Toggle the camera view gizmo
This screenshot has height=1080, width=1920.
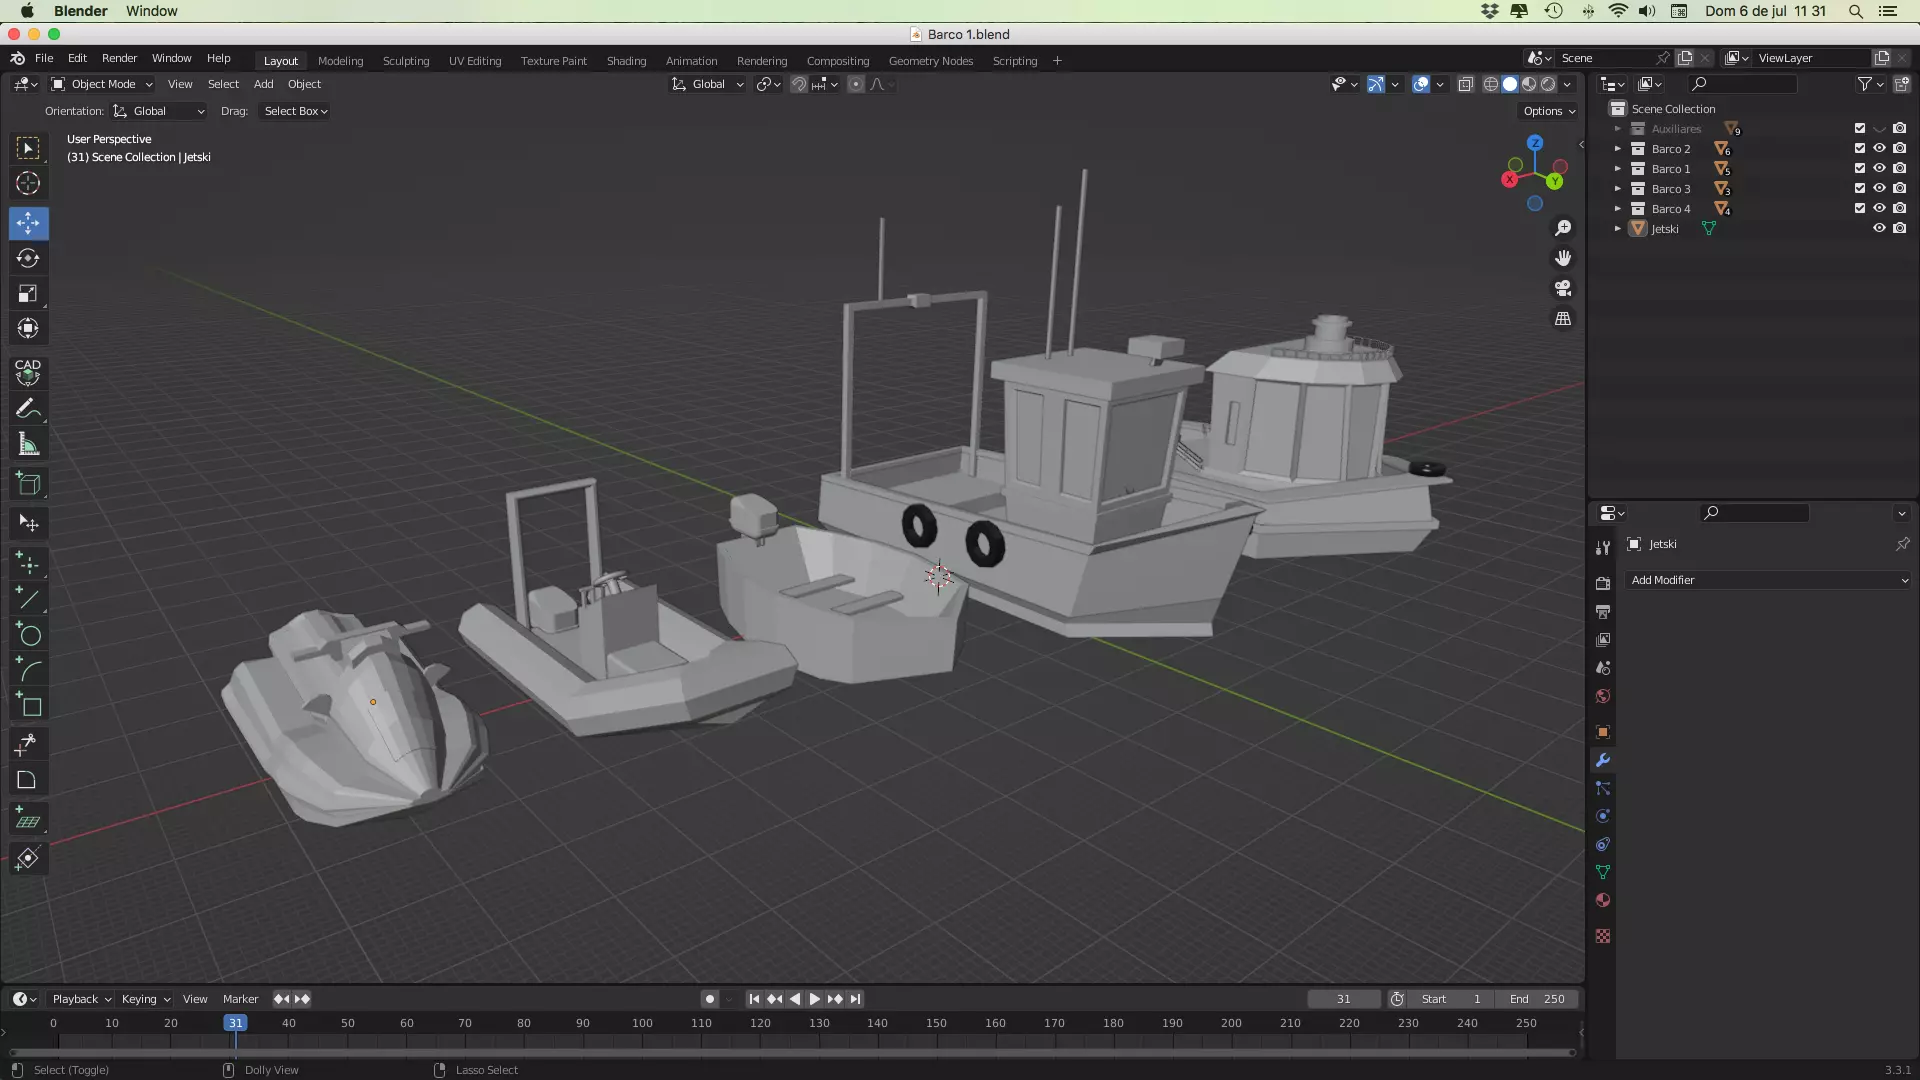[1563, 288]
